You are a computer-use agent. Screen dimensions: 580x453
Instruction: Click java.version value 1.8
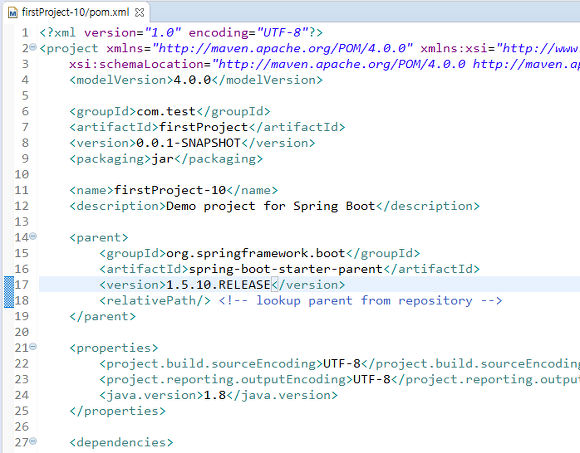[215, 395]
